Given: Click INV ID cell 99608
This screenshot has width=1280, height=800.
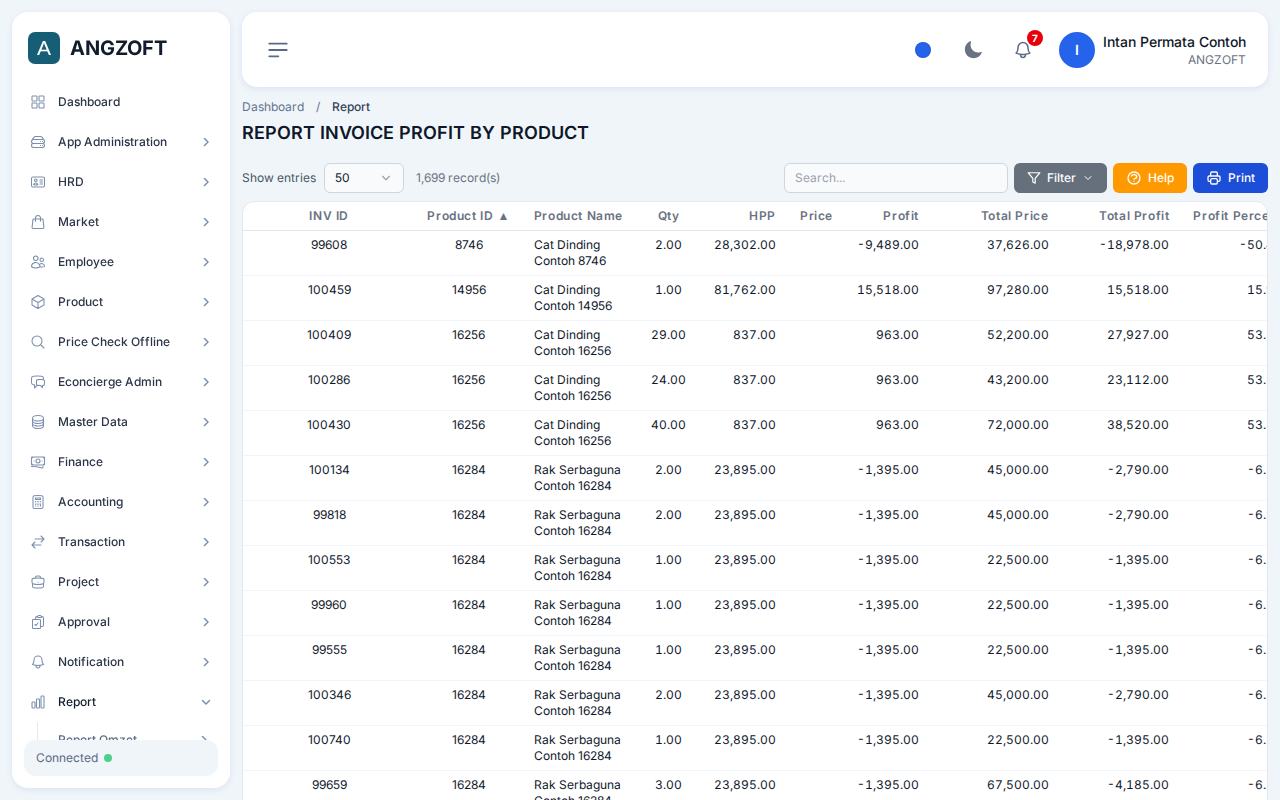Looking at the screenshot, I should pos(329,245).
